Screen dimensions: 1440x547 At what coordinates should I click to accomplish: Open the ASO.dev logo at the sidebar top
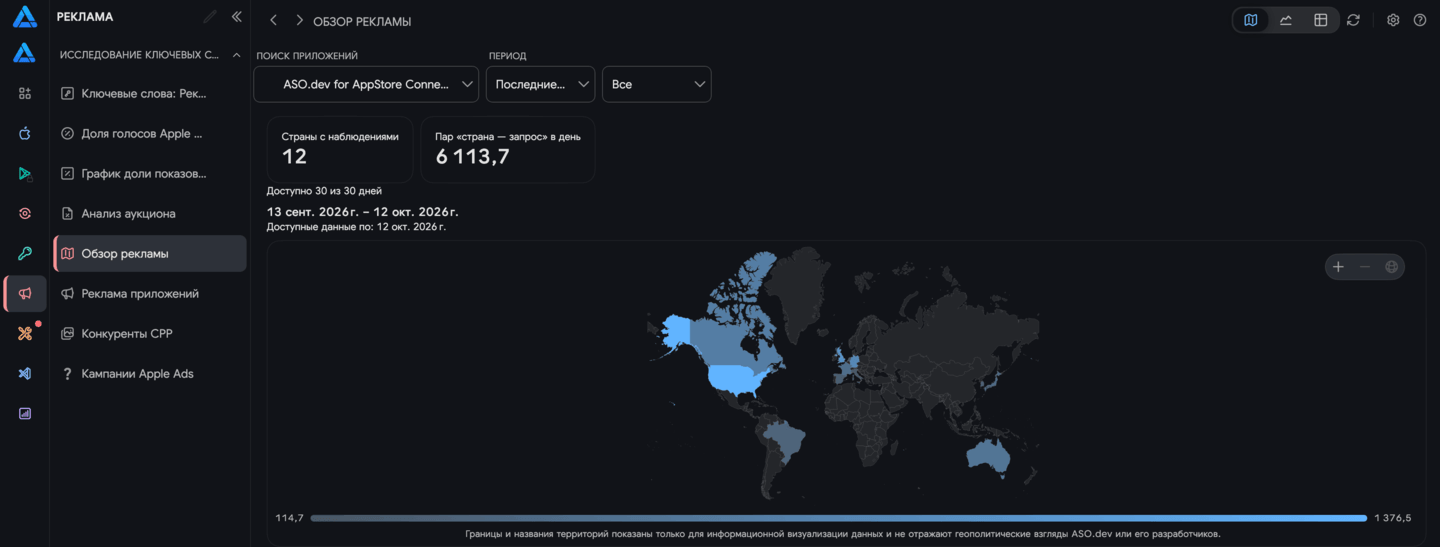[24, 17]
